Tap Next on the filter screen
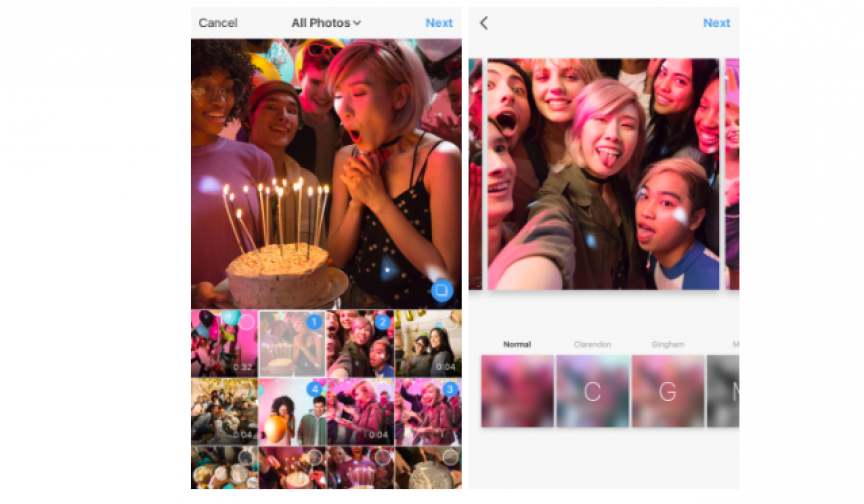Viewport: 864px width, 504px height. pos(716,23)
